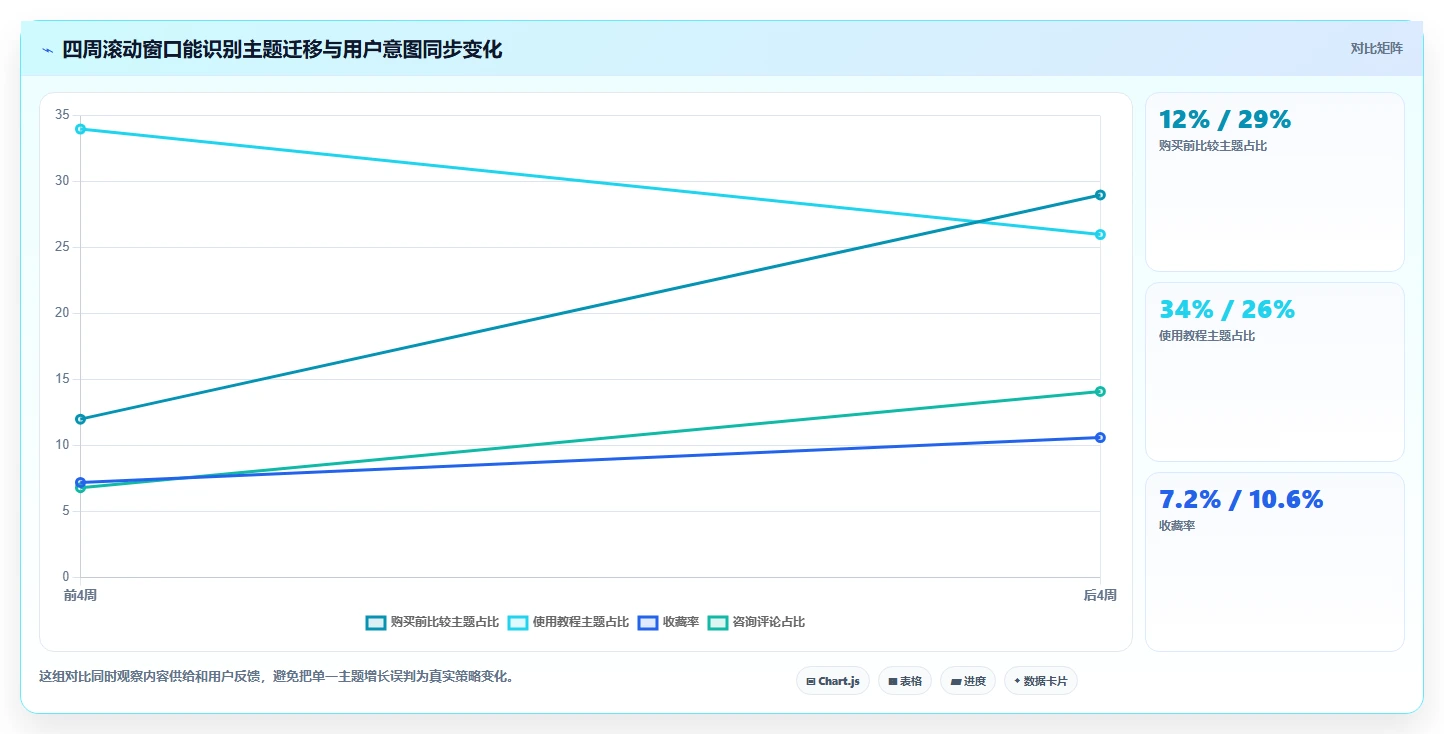Click the 使用教程主题占比 card caption
The image size is (1444, 734).
pos(1207,336)
